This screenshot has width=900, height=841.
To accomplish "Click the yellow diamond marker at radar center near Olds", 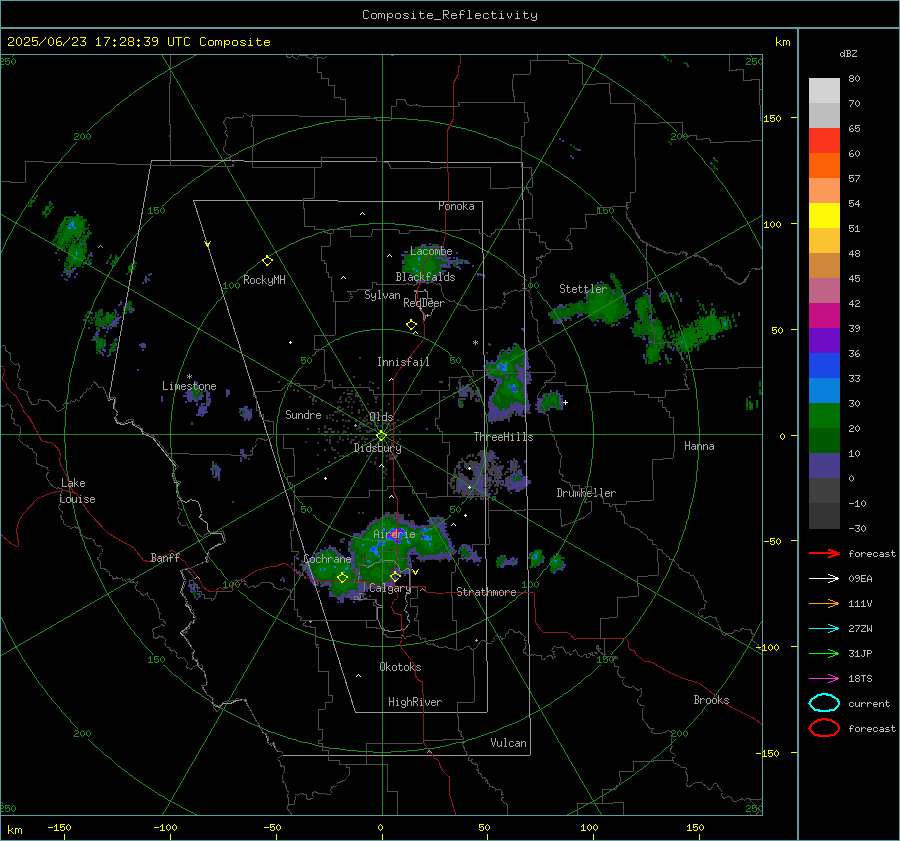I will [x=381, y=436].
